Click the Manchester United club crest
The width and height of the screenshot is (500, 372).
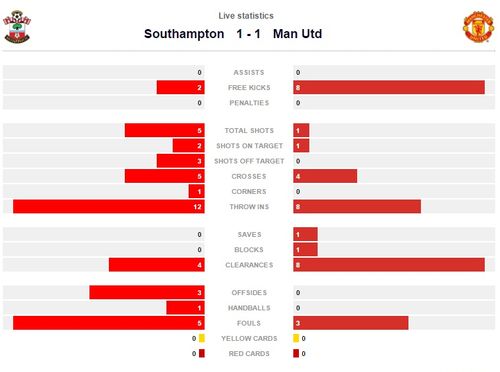[x=478, y=27]
